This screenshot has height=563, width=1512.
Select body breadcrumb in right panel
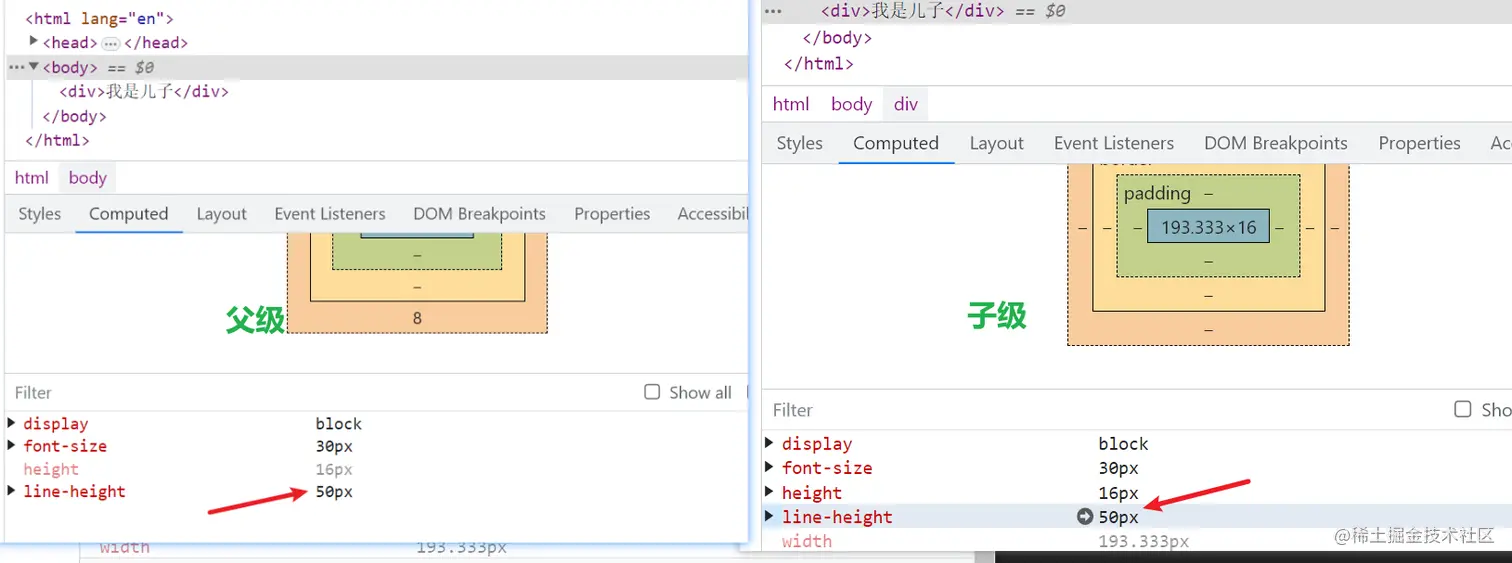[852, 104]
